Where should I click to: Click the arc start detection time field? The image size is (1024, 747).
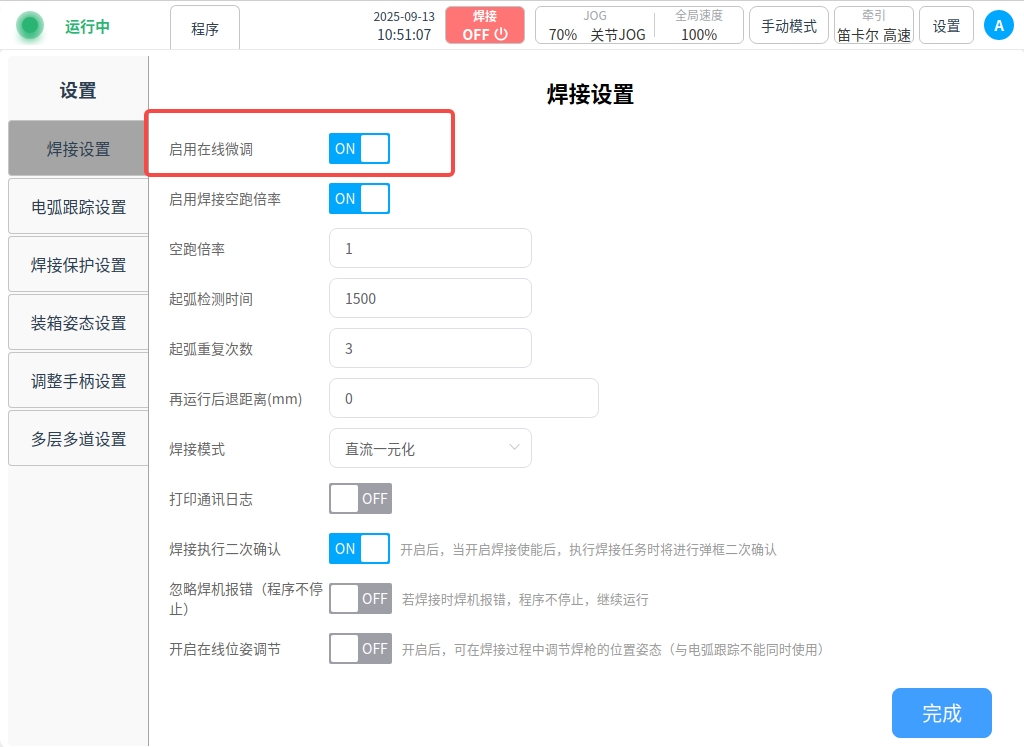point(430,298)
